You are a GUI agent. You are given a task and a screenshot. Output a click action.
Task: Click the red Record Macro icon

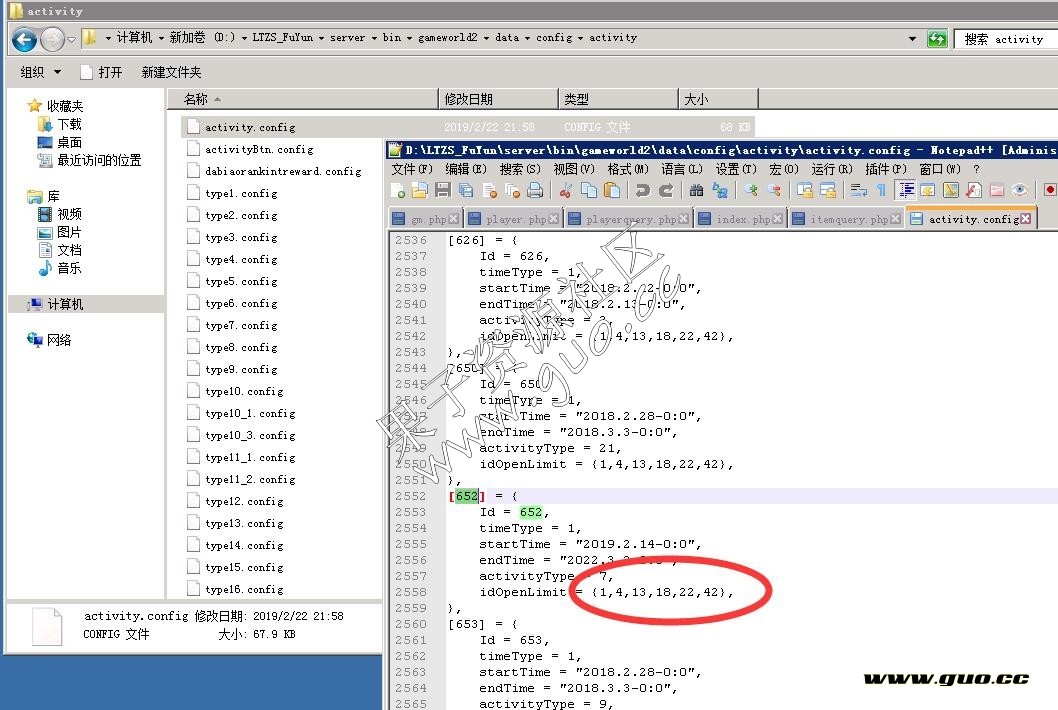pos(1049,191)
